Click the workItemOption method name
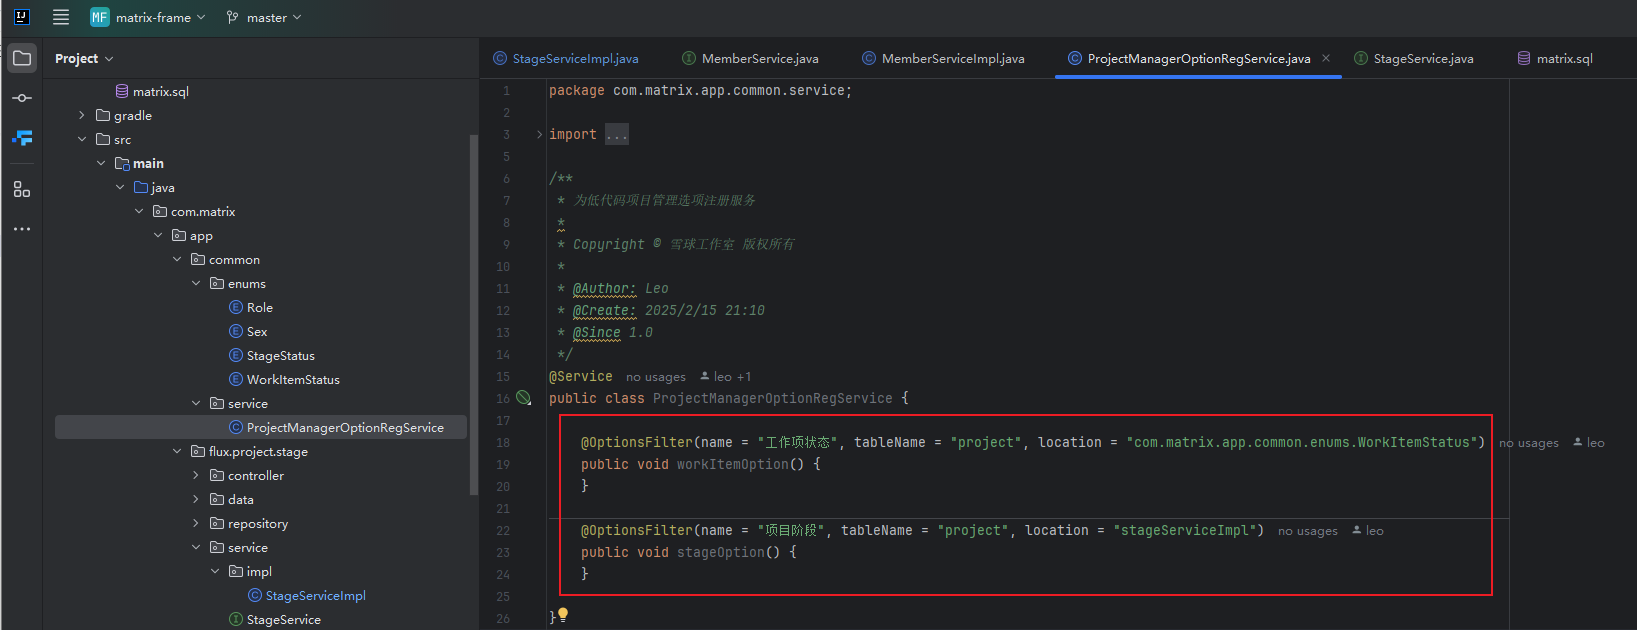The height and width of the screenshot is (630, 1637). tap(733, 464)
